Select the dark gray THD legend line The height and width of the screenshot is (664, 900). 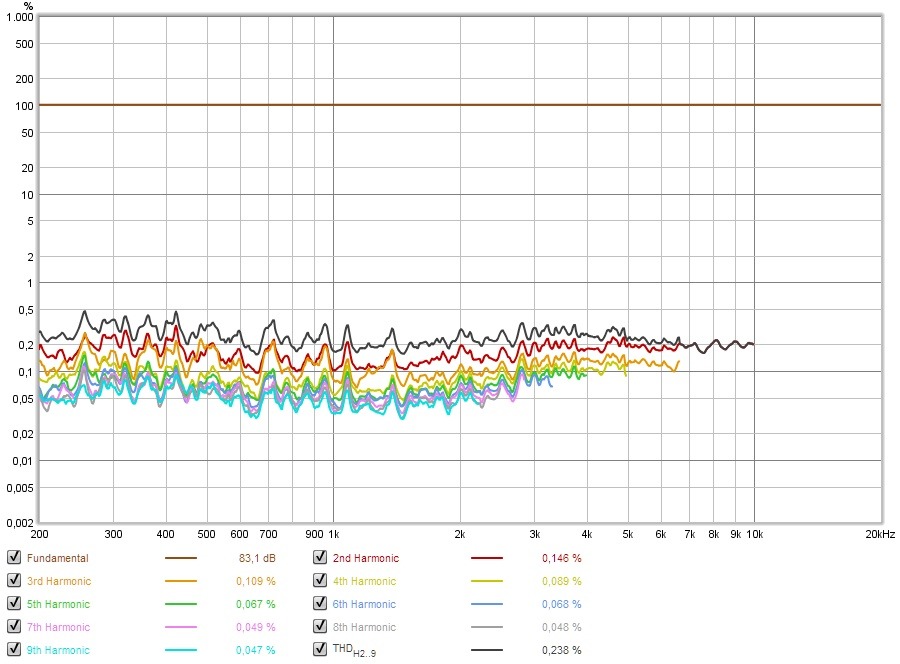point(487,651)
